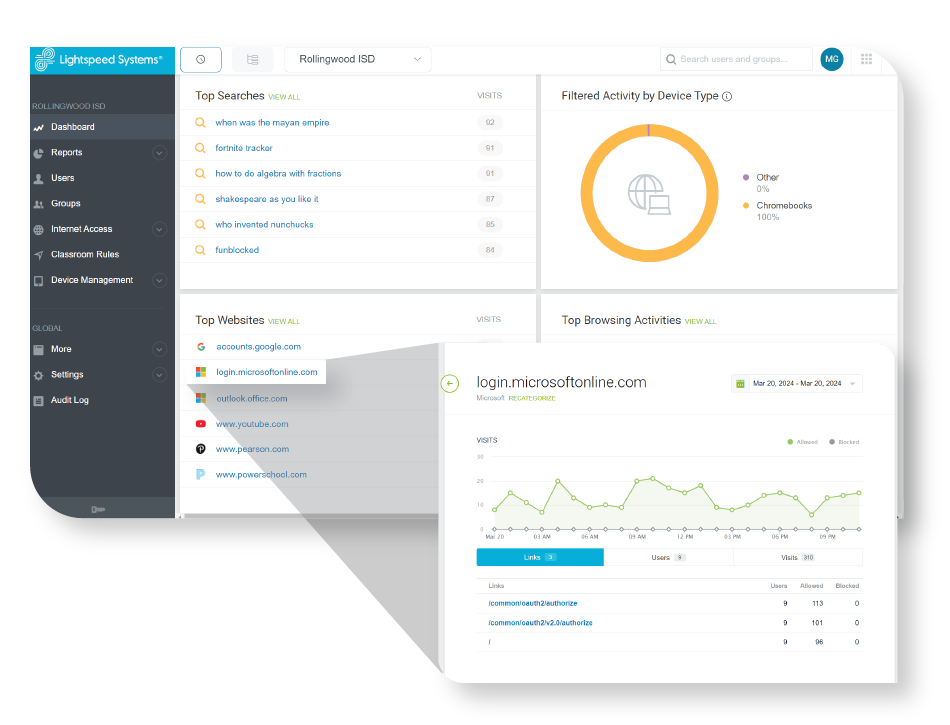Click the PowerSchool icon in Top Websites
Viewport: 950px width, 725px height.
click(201, 474)
